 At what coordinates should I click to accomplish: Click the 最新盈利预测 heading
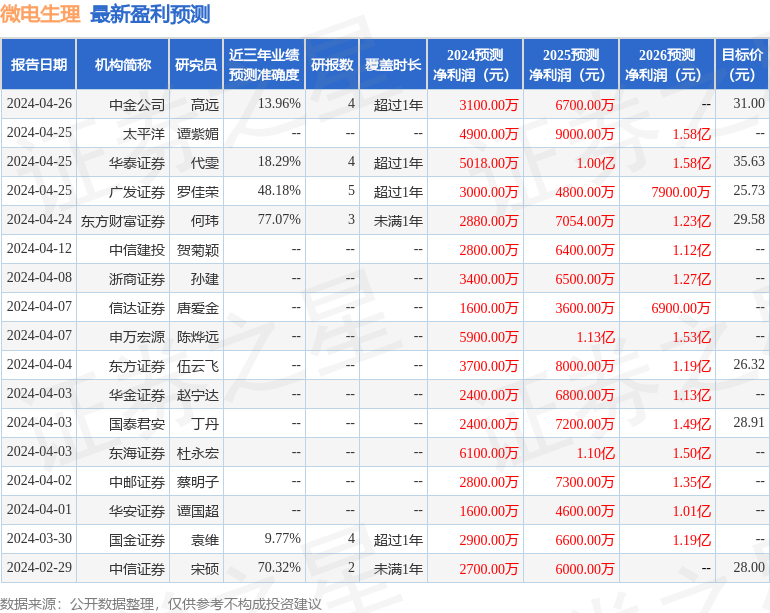click(150, 14)
